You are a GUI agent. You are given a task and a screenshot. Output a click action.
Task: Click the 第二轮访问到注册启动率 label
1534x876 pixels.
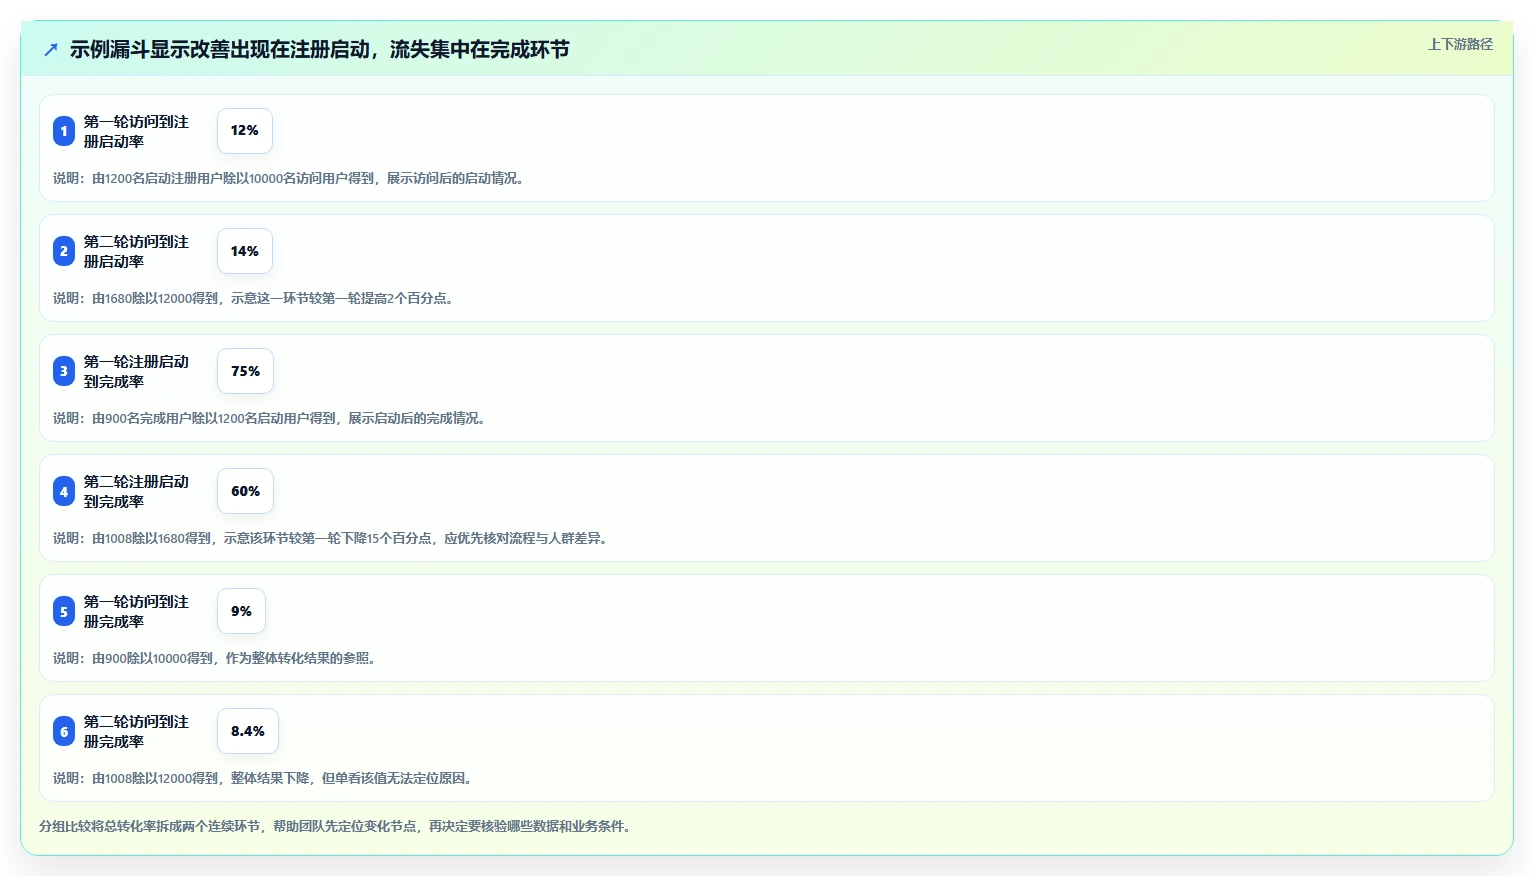(x=136, y=251)
